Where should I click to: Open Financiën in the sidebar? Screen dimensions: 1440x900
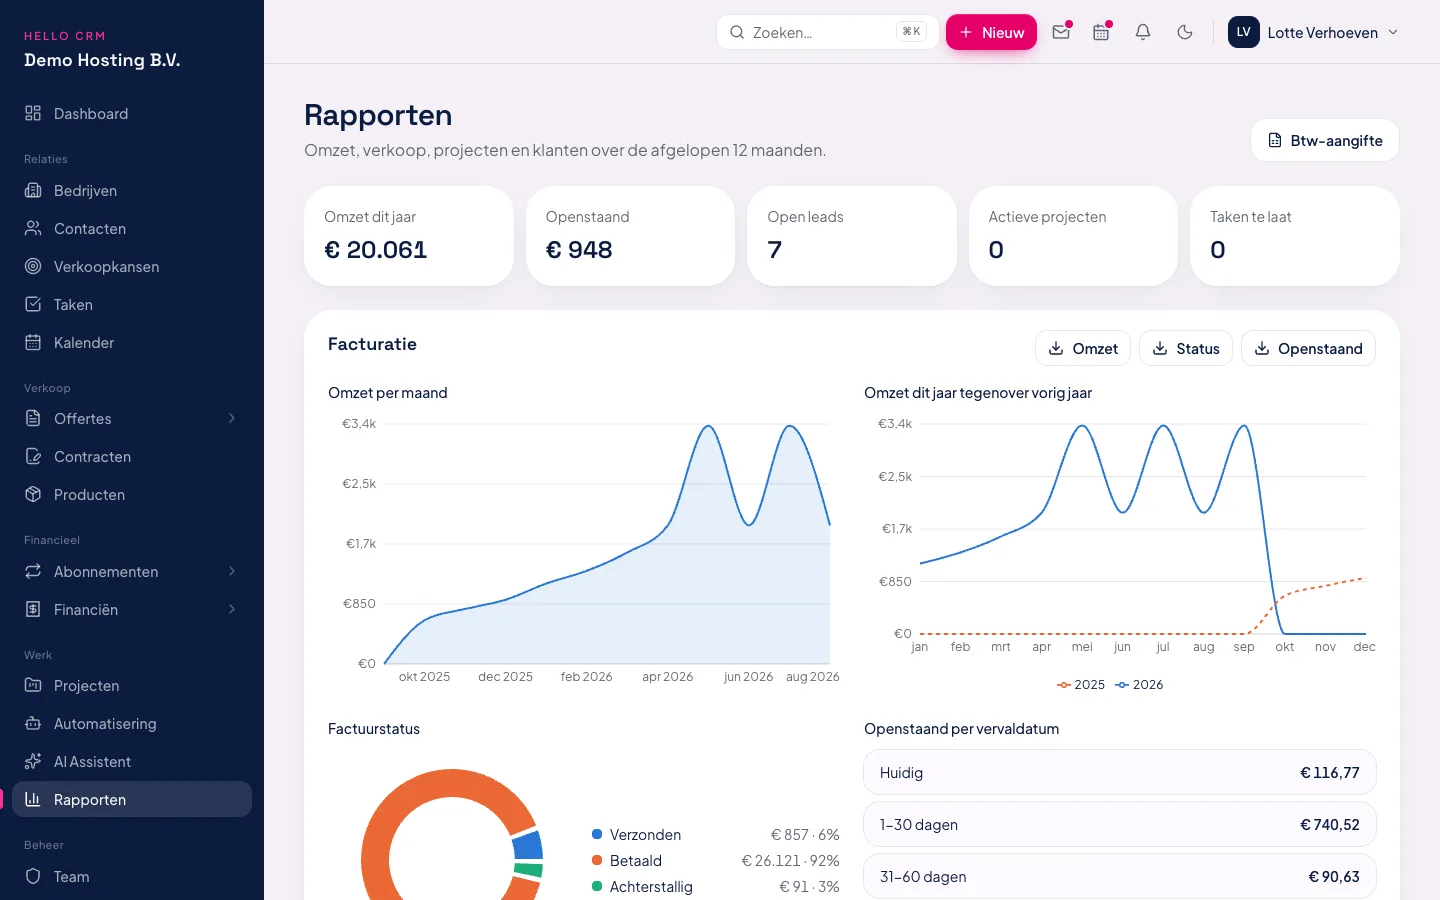[132, 609]
